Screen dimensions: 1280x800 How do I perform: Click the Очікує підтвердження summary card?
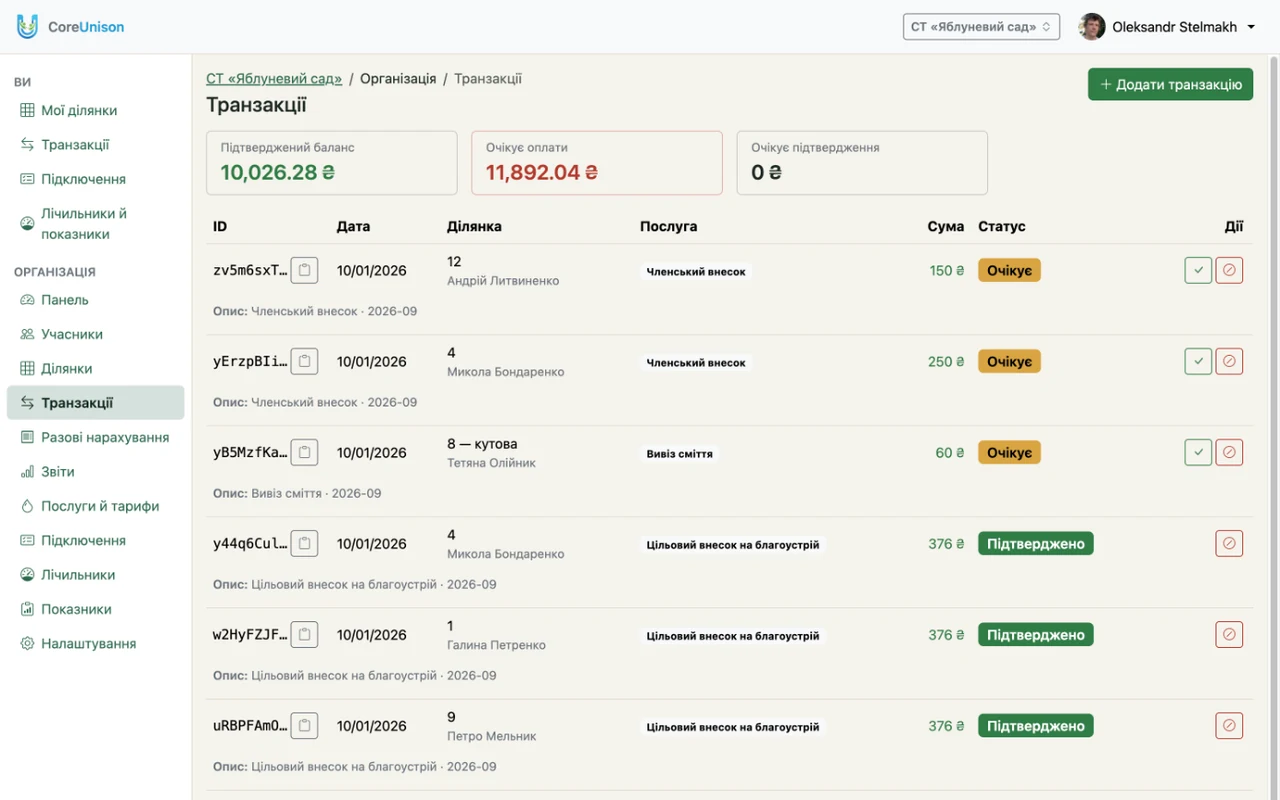pyautogui.click(x=862, y=163)
